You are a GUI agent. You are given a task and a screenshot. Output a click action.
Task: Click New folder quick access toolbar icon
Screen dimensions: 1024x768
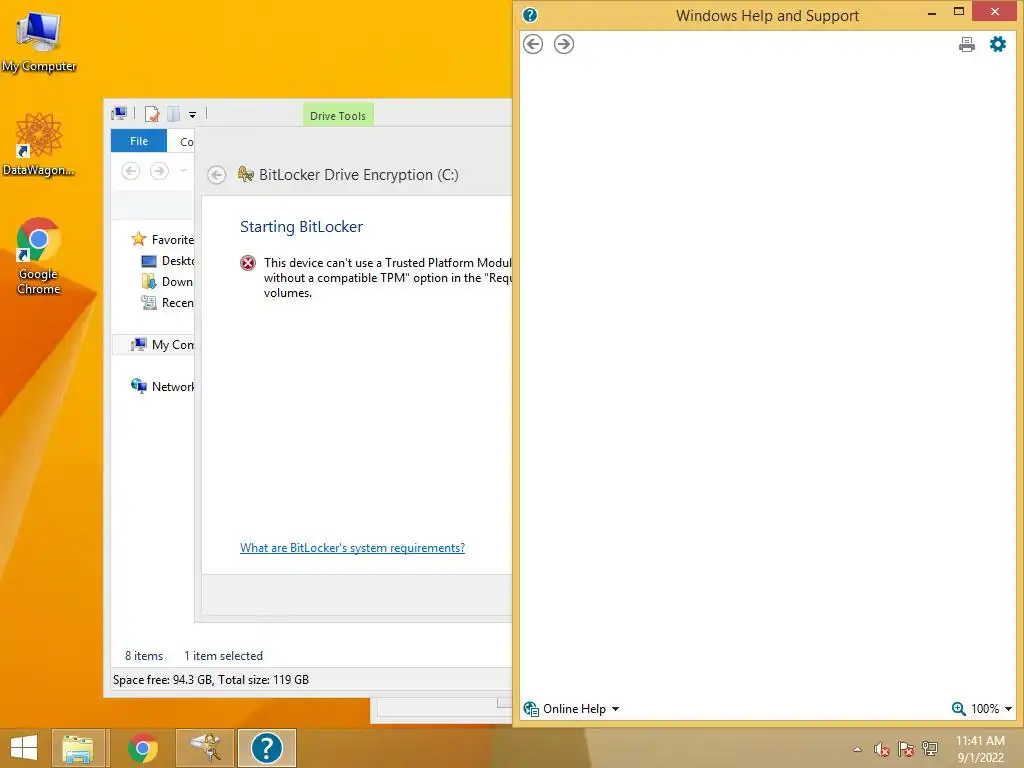pyautogui.click(x=174, y=114)
